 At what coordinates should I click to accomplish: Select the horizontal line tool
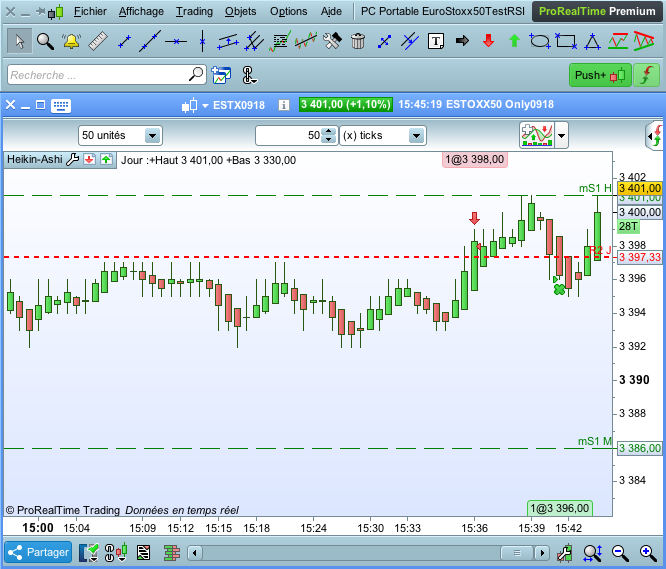(176, 41)
